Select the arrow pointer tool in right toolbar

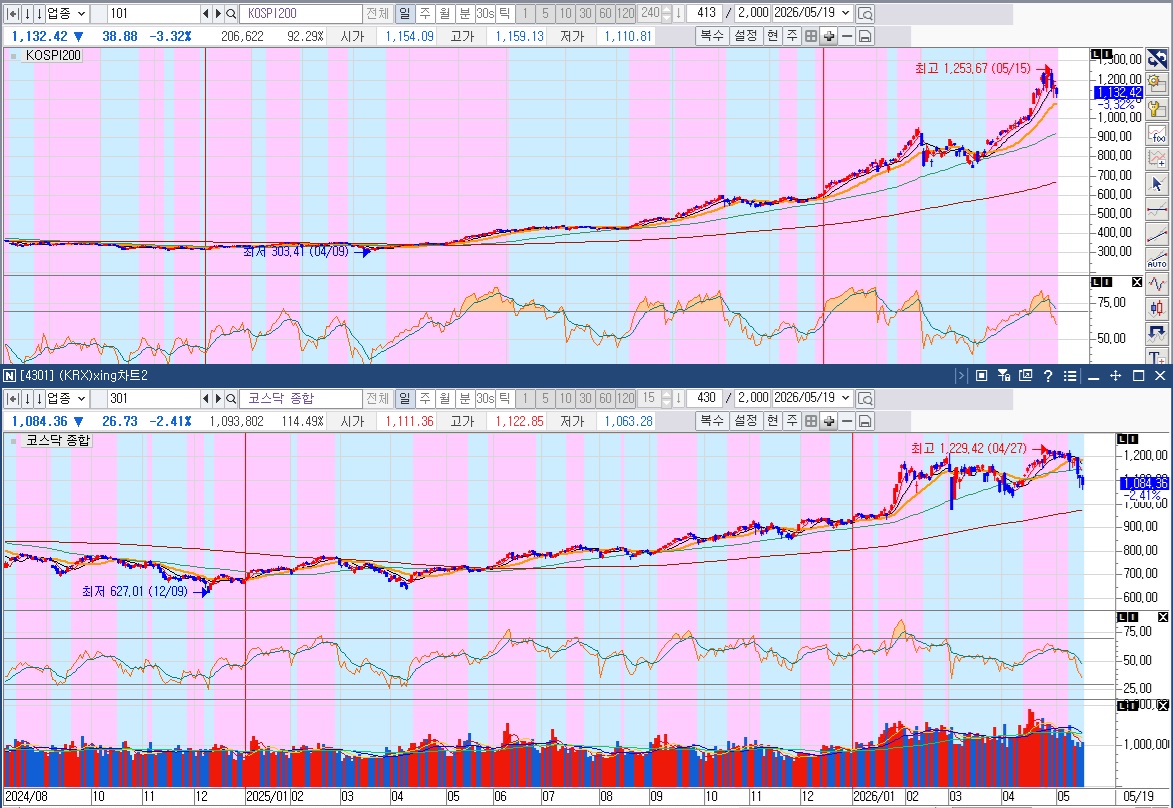(1157, 183)
